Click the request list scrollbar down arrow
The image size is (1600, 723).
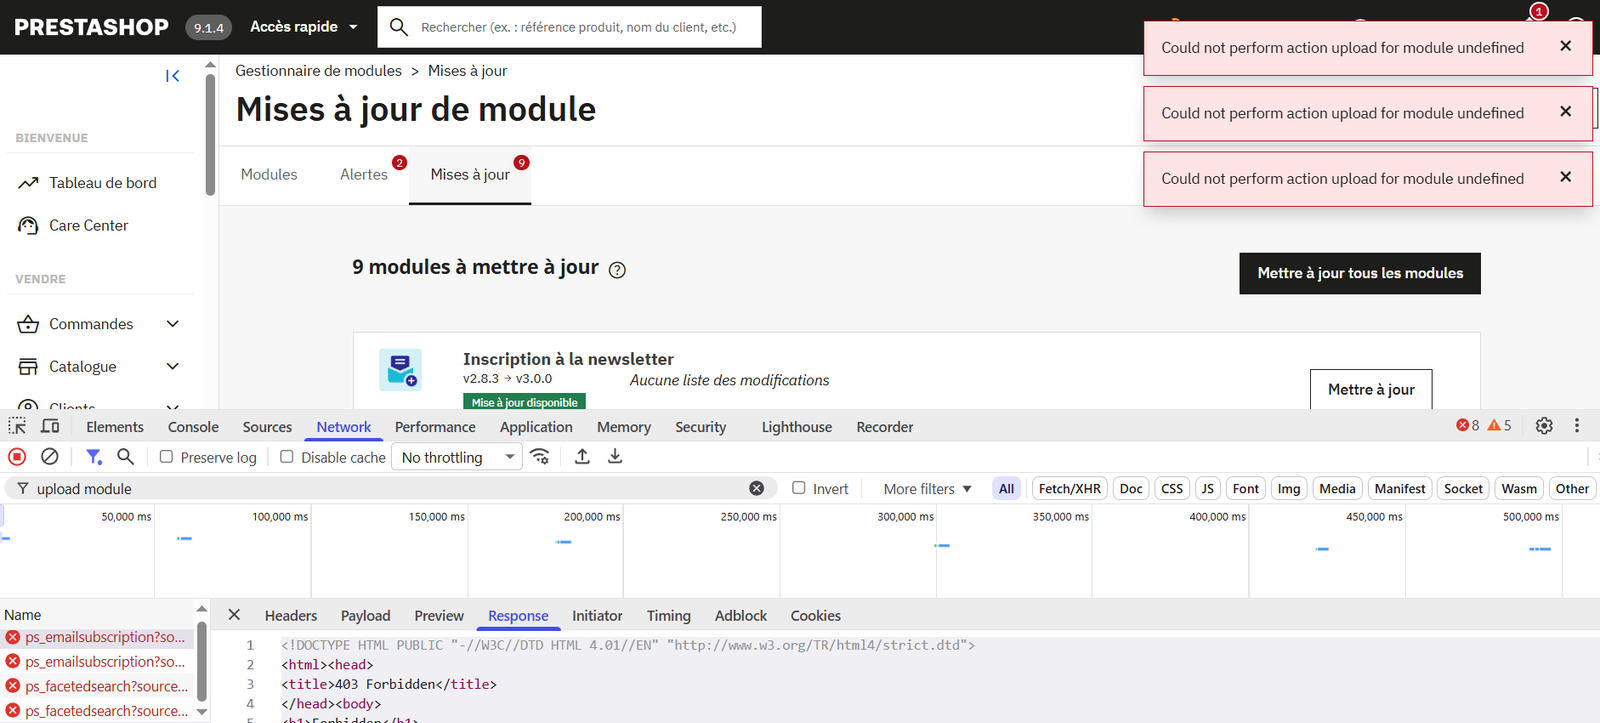pyautogui.click(x=202, y=713)
